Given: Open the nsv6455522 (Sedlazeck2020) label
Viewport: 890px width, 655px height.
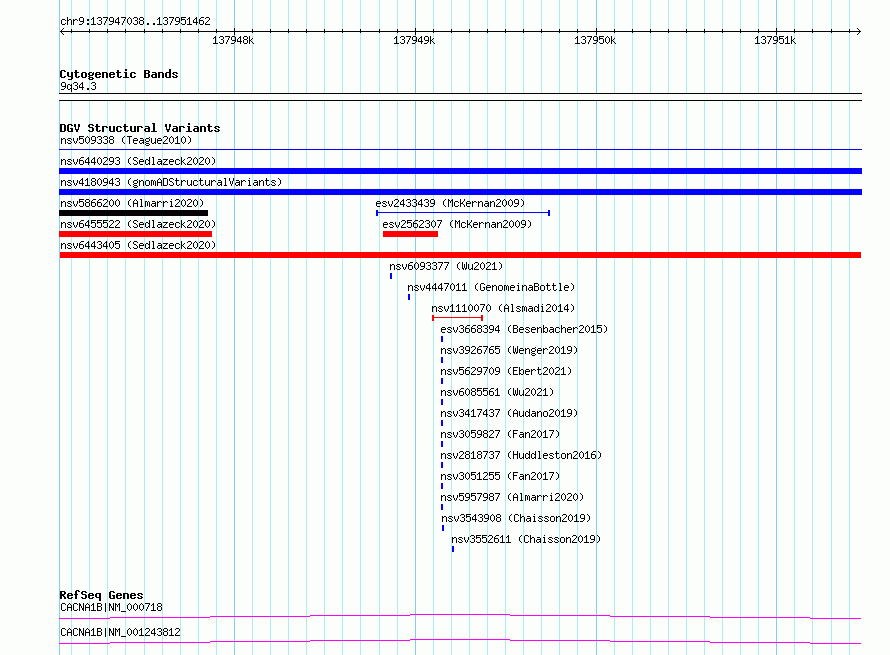Looking at the screenshot, I should tap(138, 224).
